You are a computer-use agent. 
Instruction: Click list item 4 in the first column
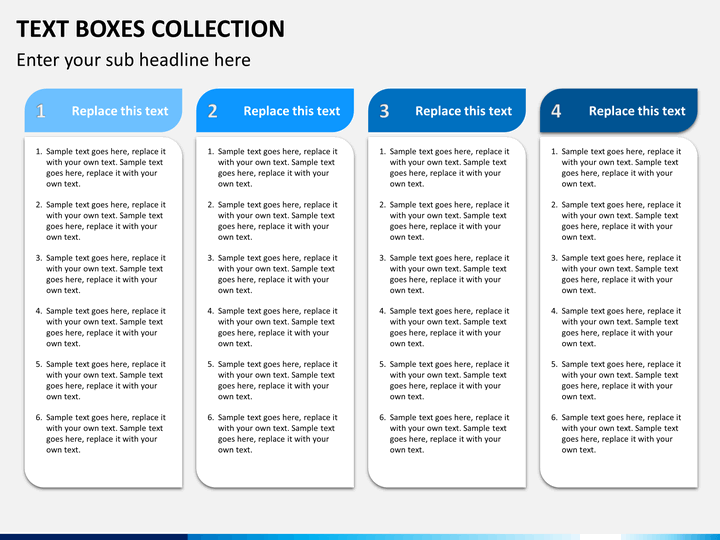(101, 327)
